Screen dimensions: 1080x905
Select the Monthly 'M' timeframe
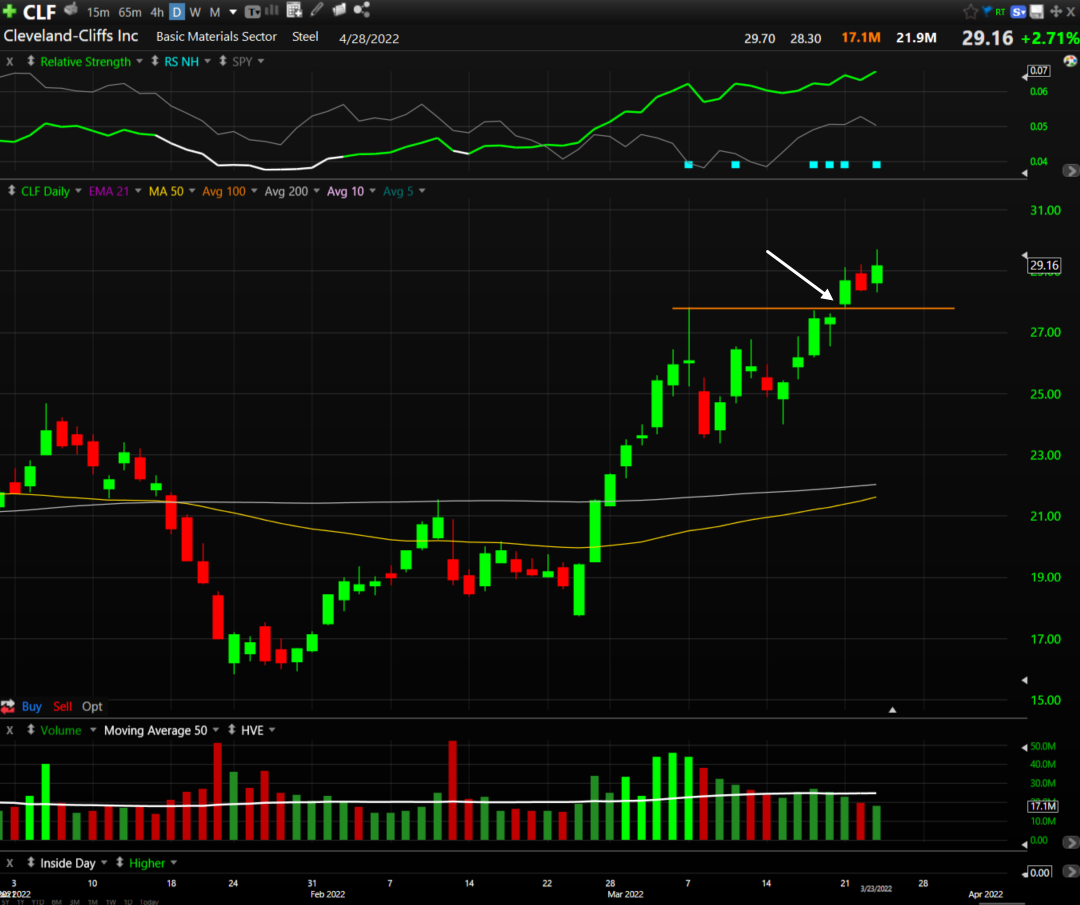215,12
